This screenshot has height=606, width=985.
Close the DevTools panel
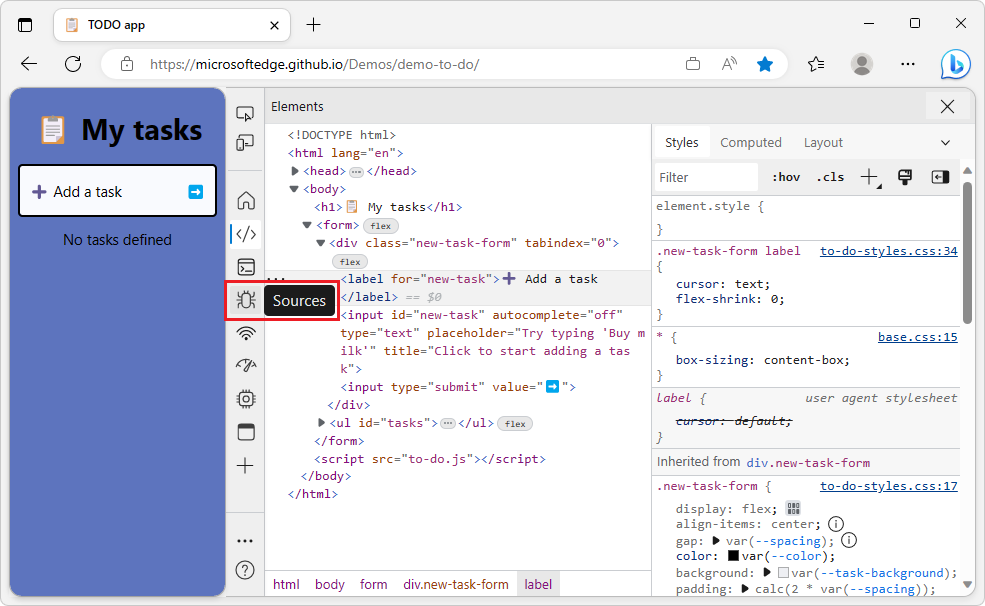point(947,107)
